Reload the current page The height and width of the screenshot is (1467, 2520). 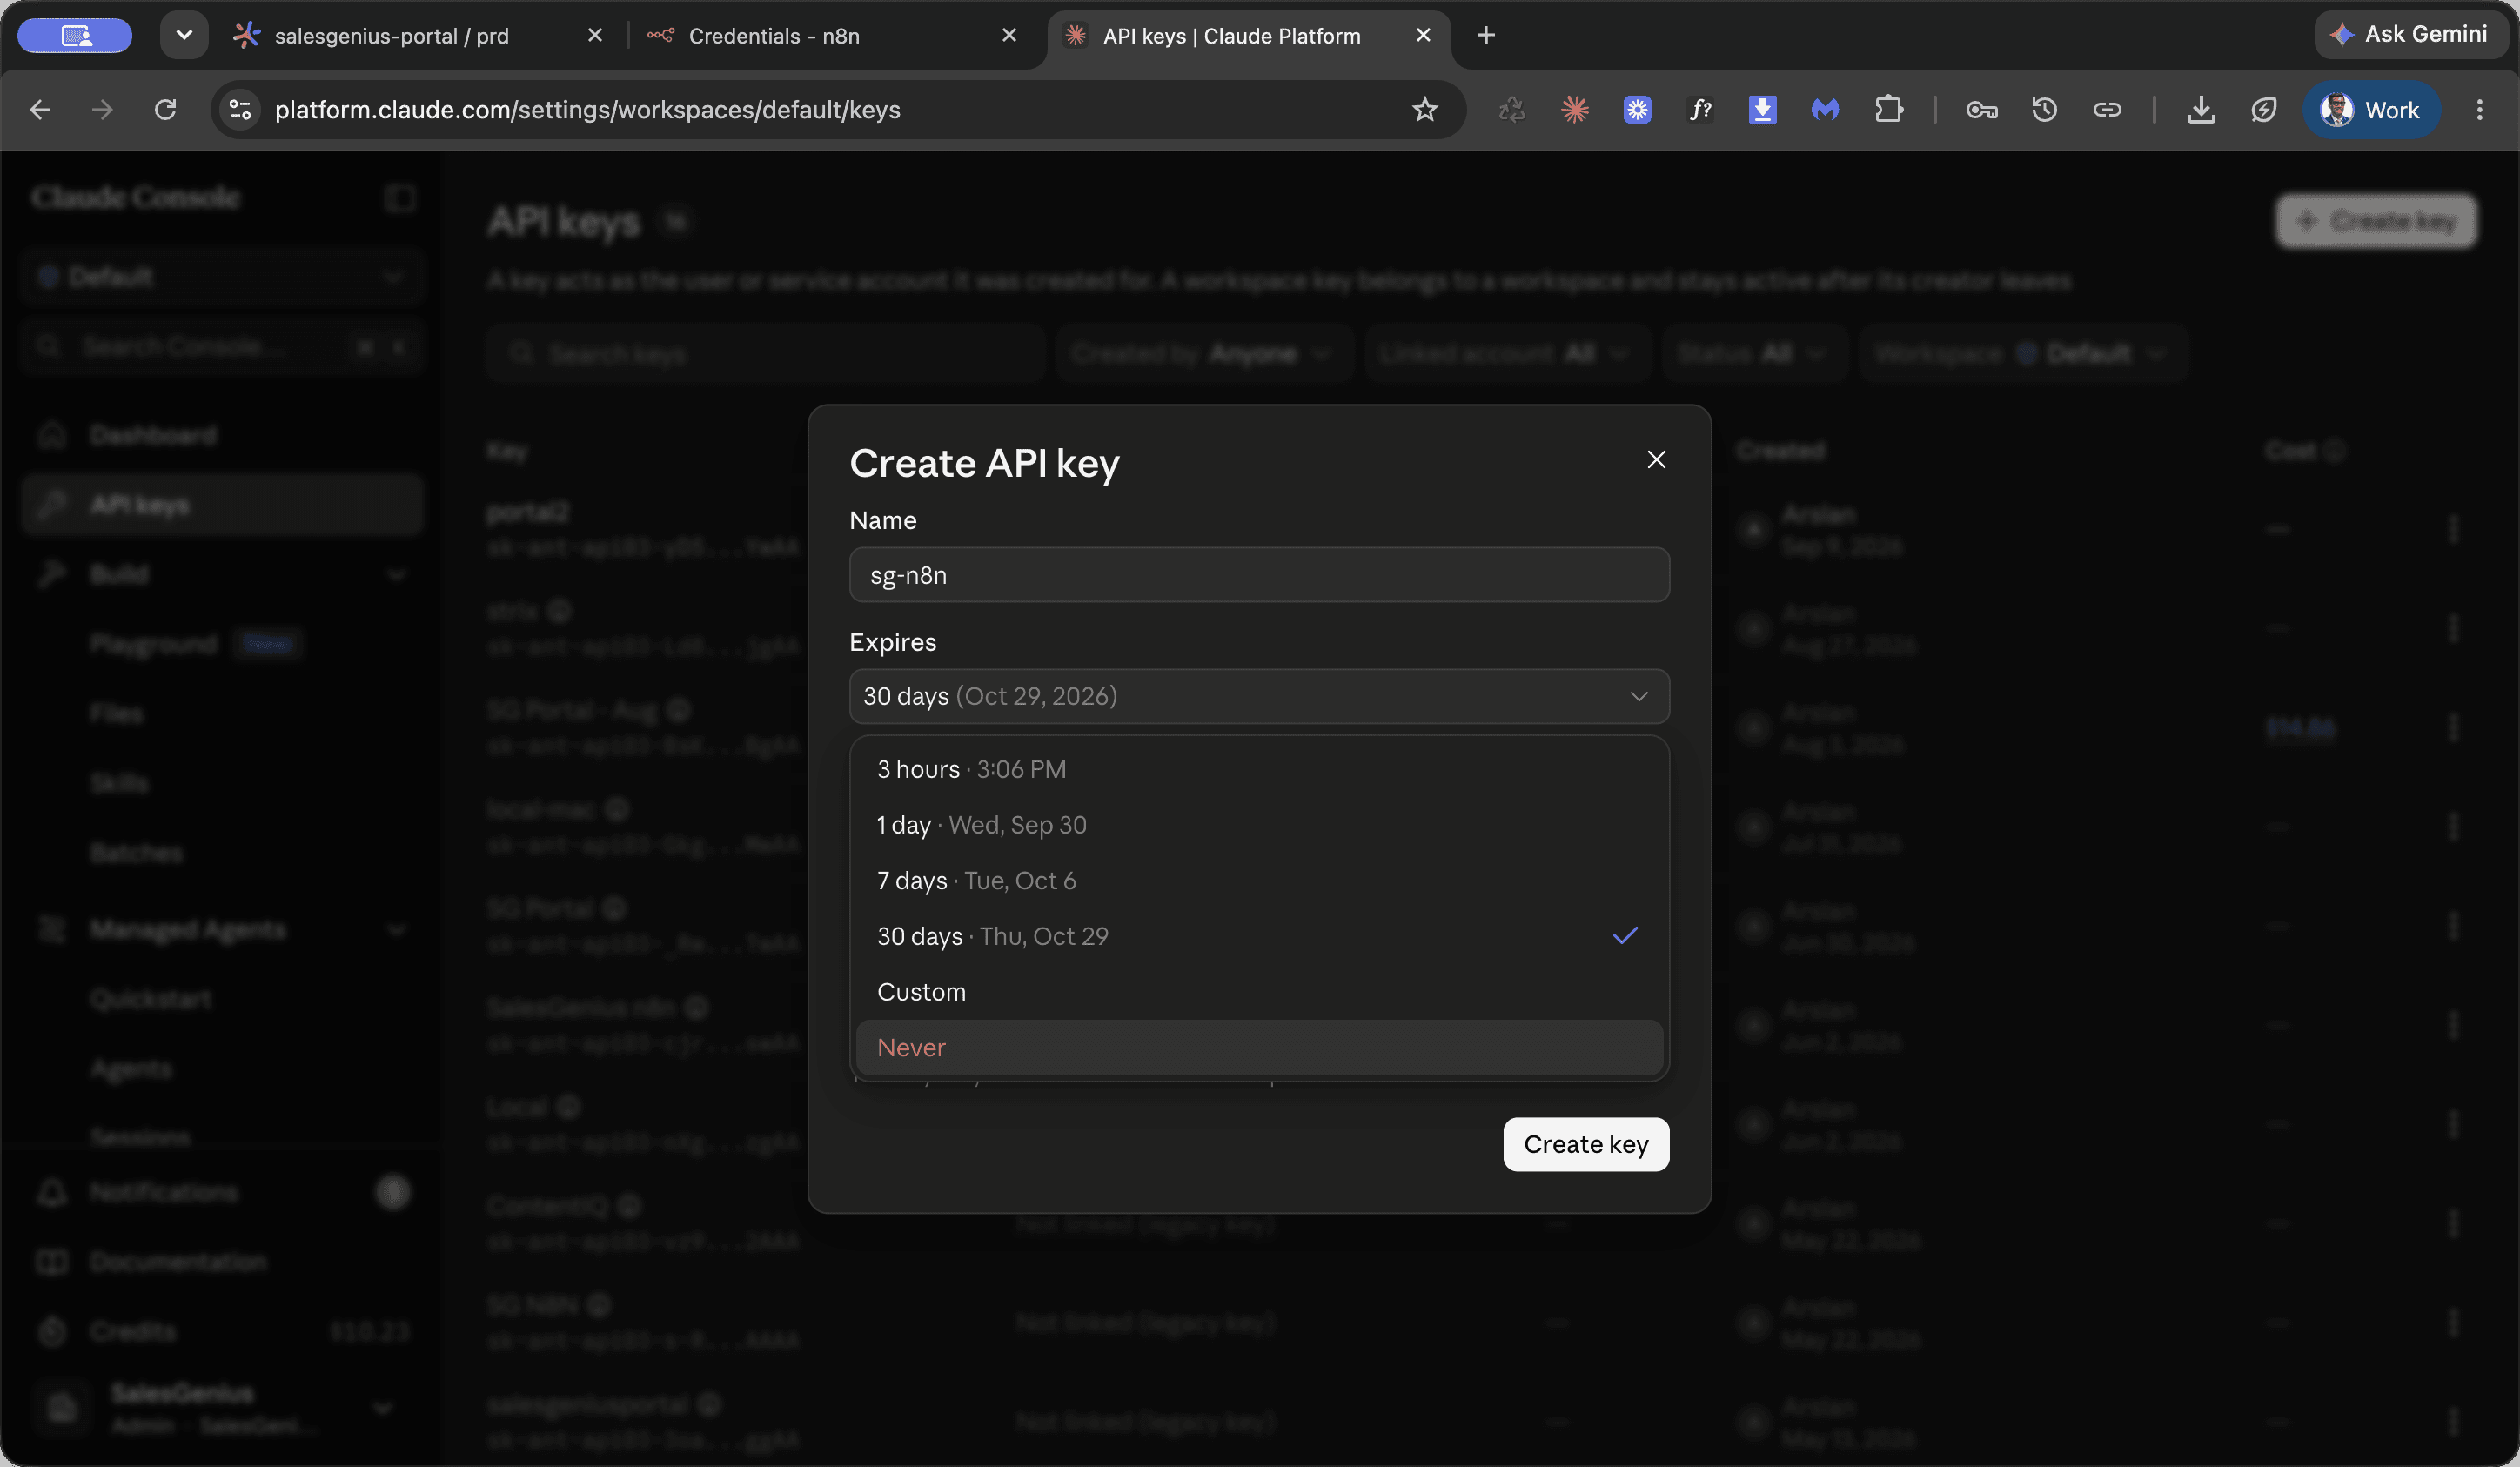165,109
